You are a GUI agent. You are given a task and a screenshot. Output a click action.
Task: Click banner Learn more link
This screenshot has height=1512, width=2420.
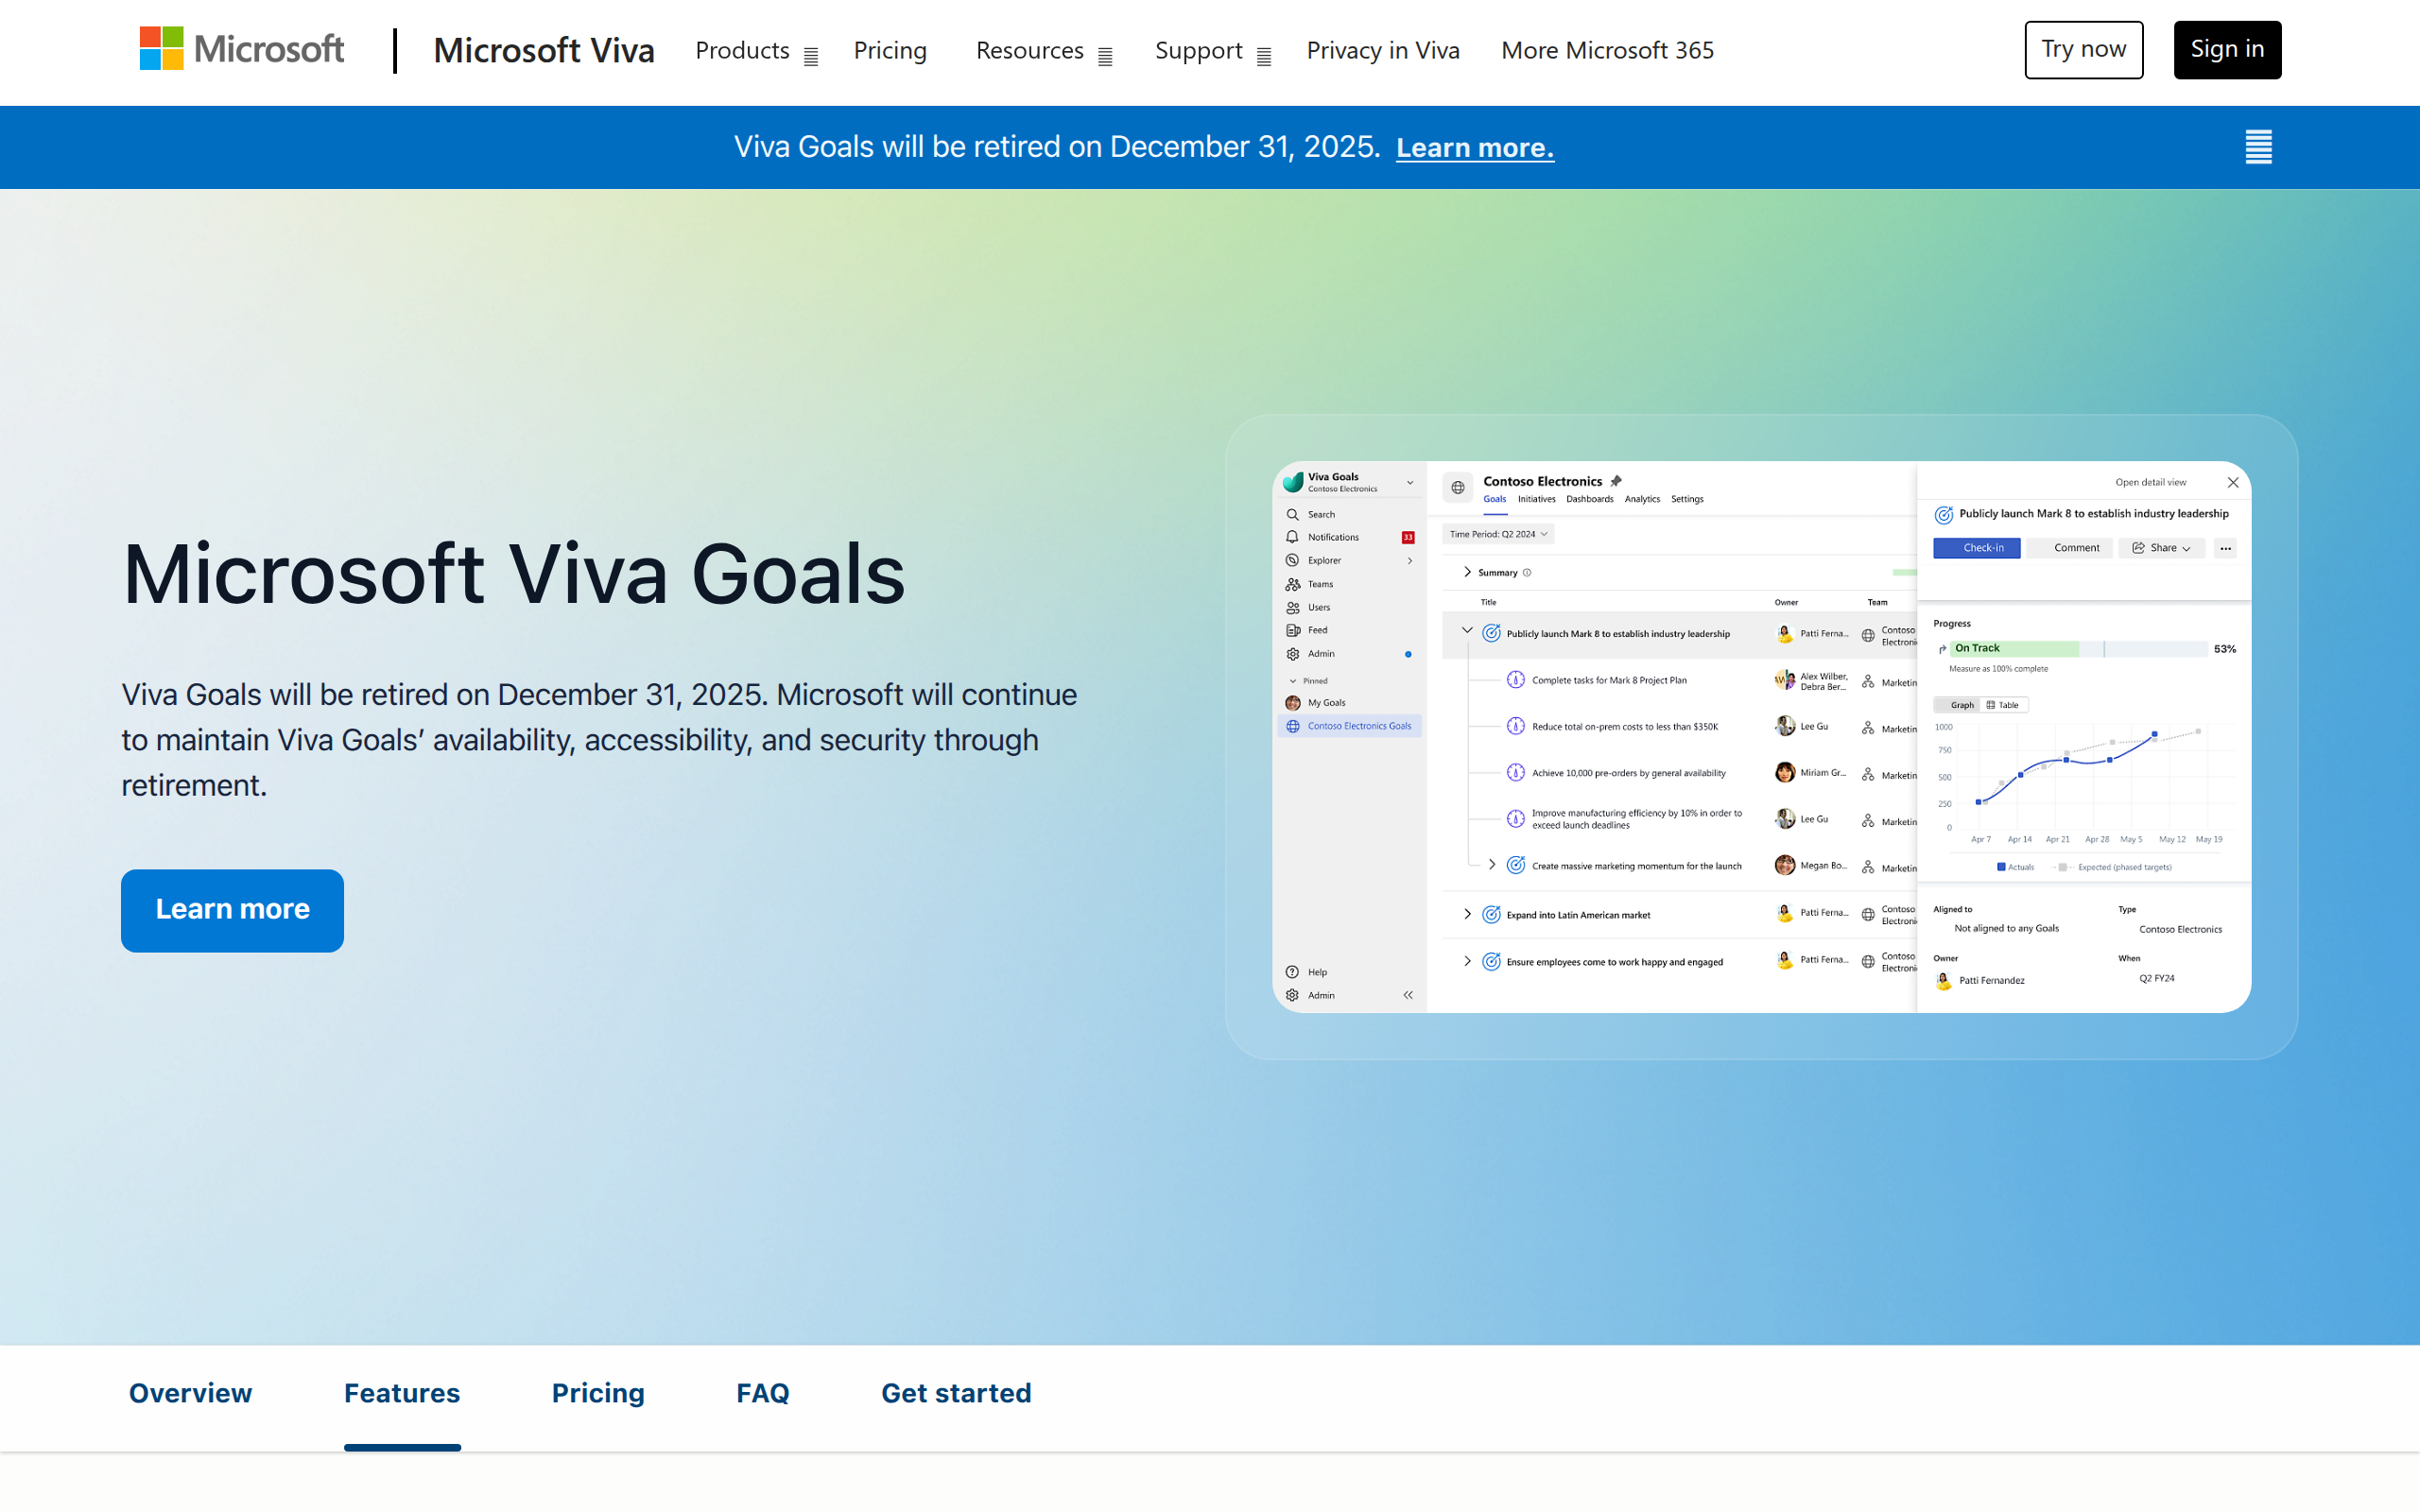pyautogui.click(x=1474, y=148)
